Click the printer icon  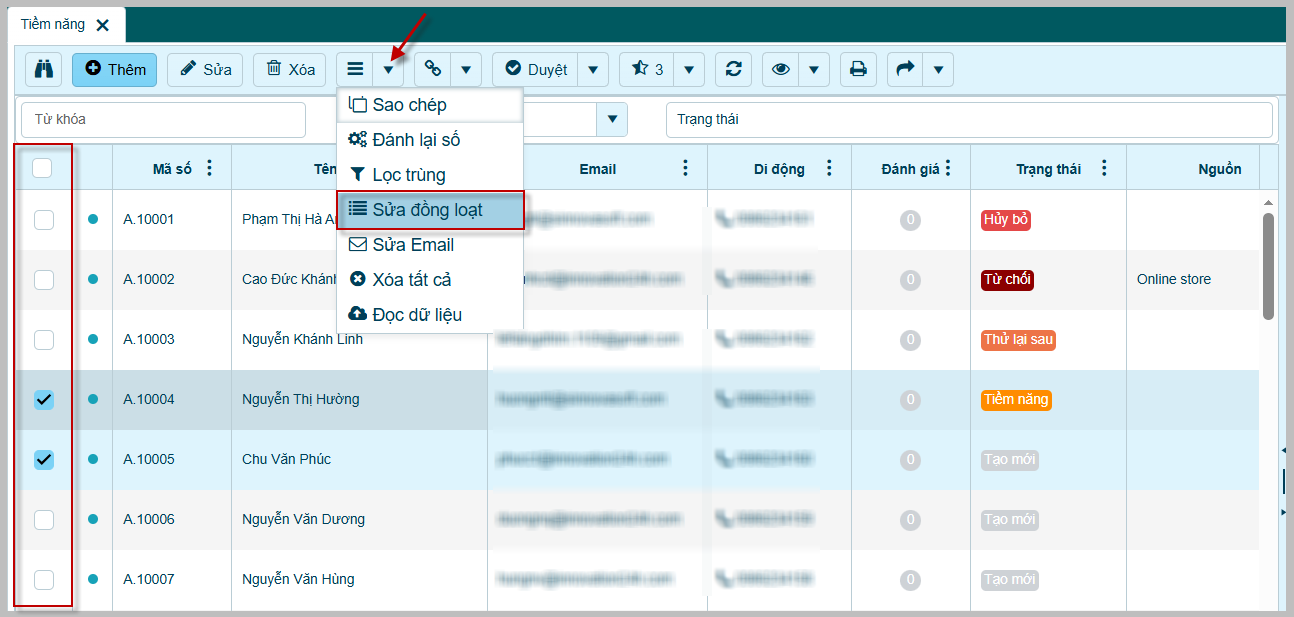[x=858, y=69]
